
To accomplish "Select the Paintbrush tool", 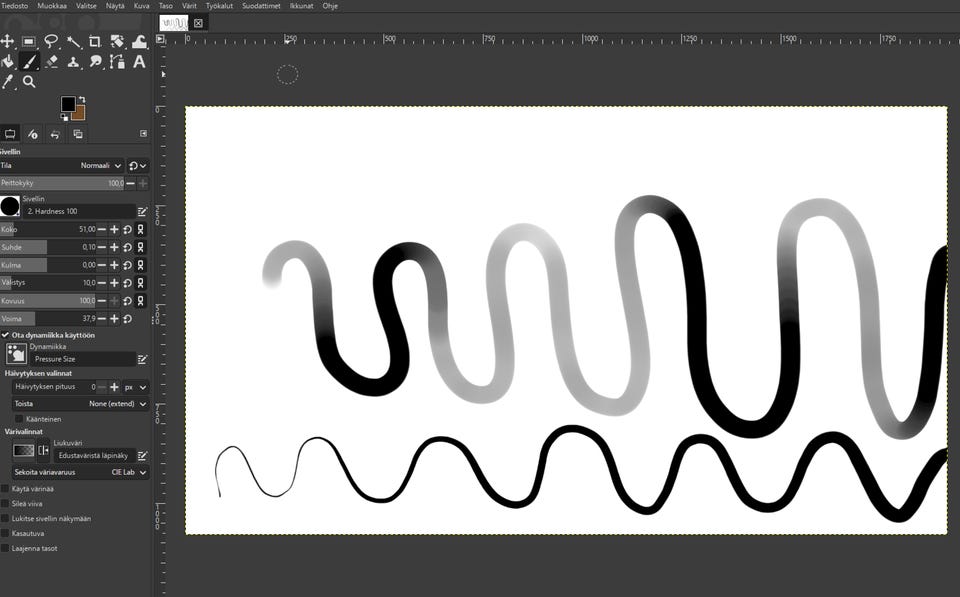I will coord(29,62).
